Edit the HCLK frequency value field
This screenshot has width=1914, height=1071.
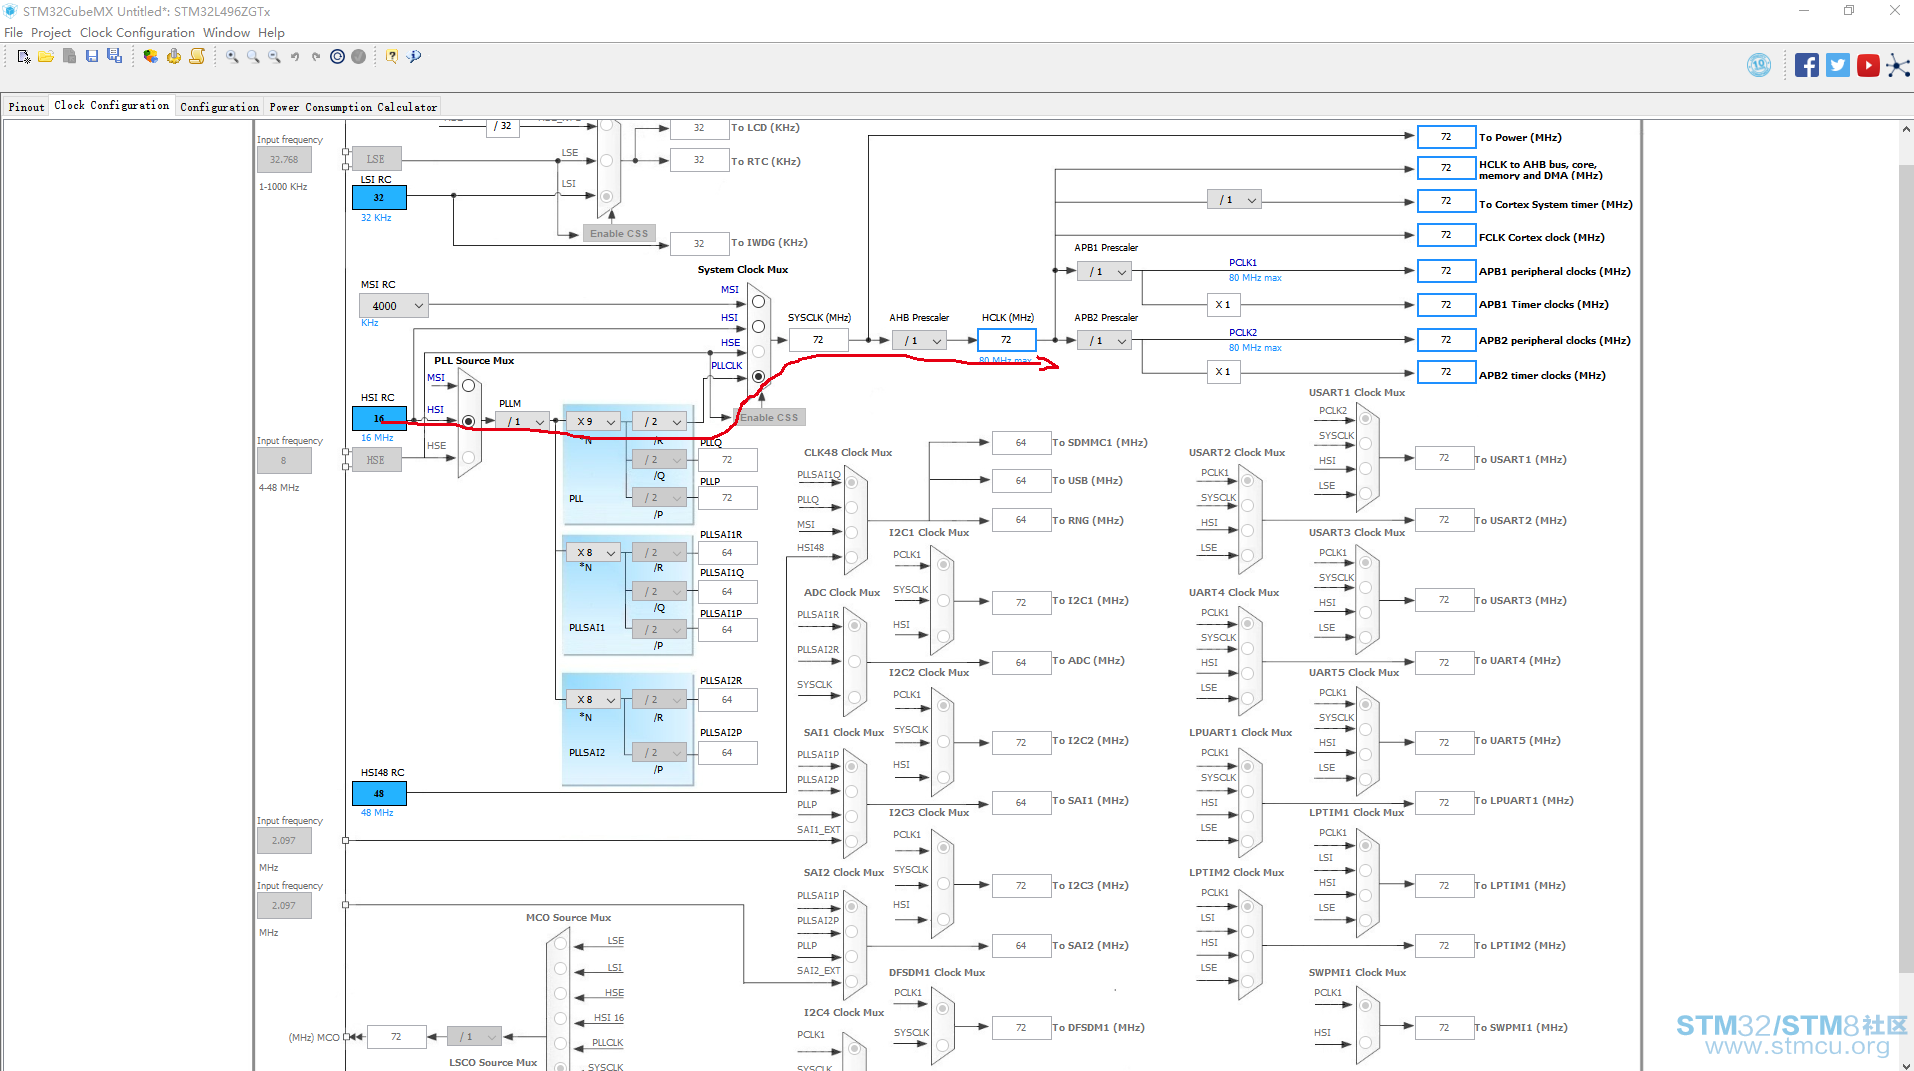(x=1006, y=340)
